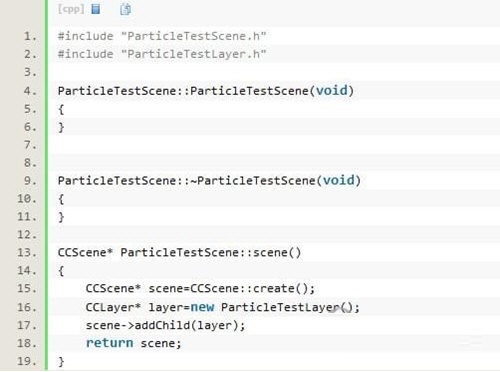Click the blue view-plain code icon
This screenshot has width=500, height=372.
pos(96,9)
